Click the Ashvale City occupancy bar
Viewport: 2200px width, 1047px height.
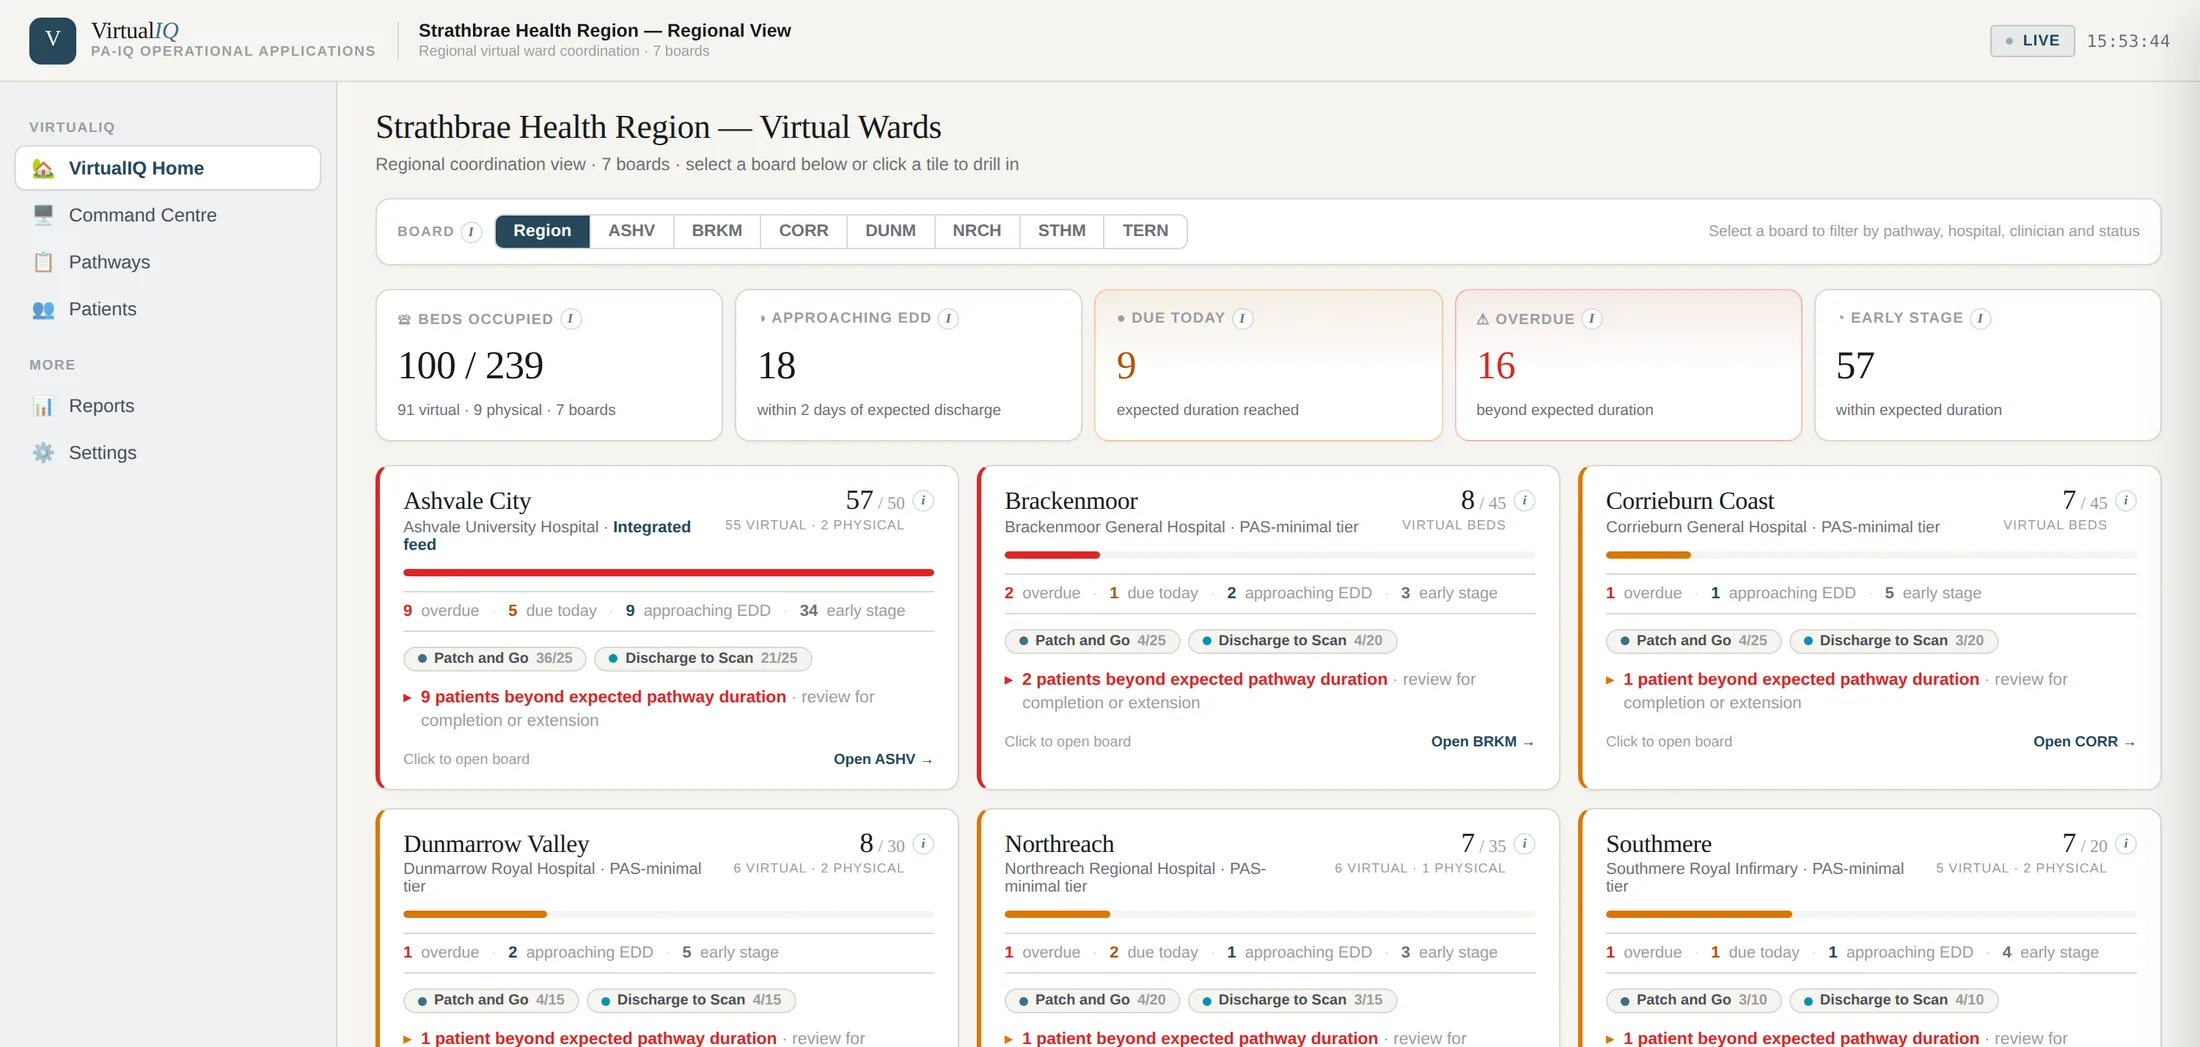[x=668, y=573]
